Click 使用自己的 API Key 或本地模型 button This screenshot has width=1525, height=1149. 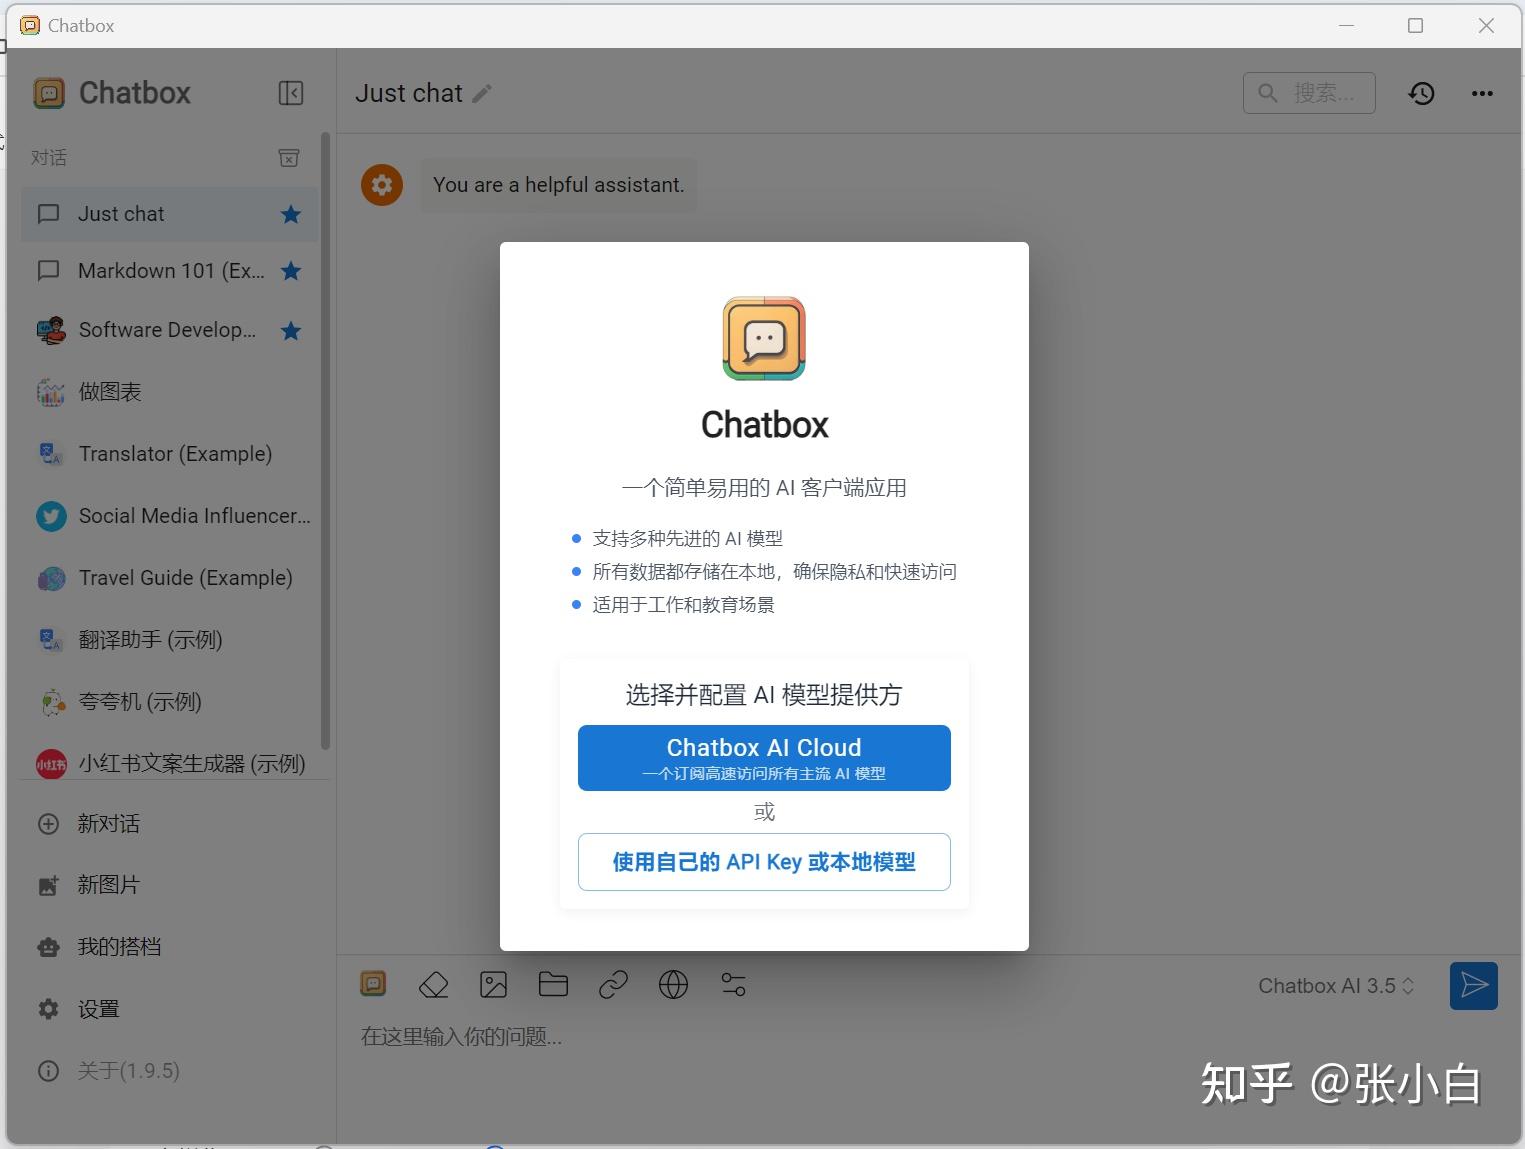point(764,862)
